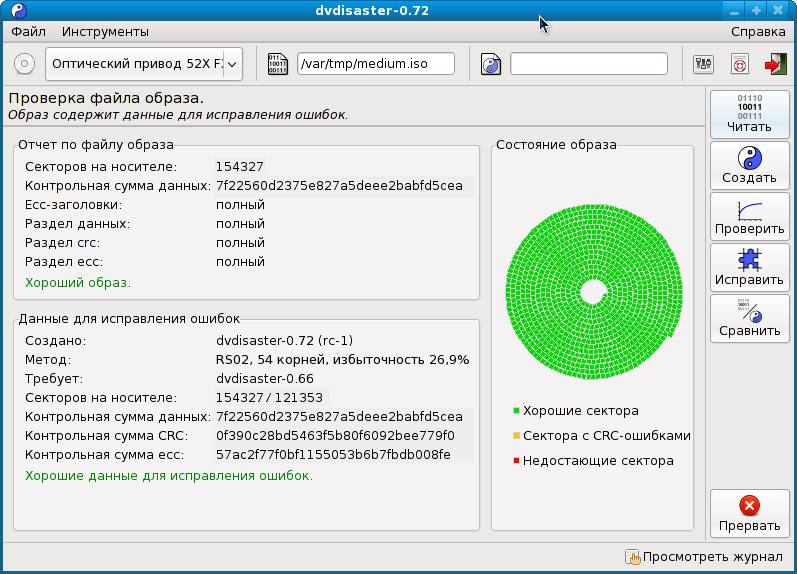Click the value '154327 / 121353'
Screen dimensions: 797x574
coord(269,398)
